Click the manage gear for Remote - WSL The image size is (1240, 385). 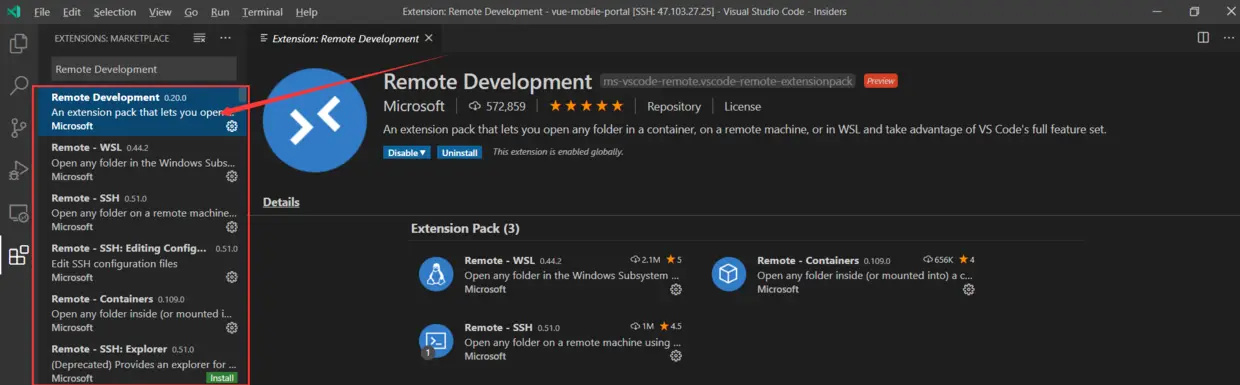[232, 176]
